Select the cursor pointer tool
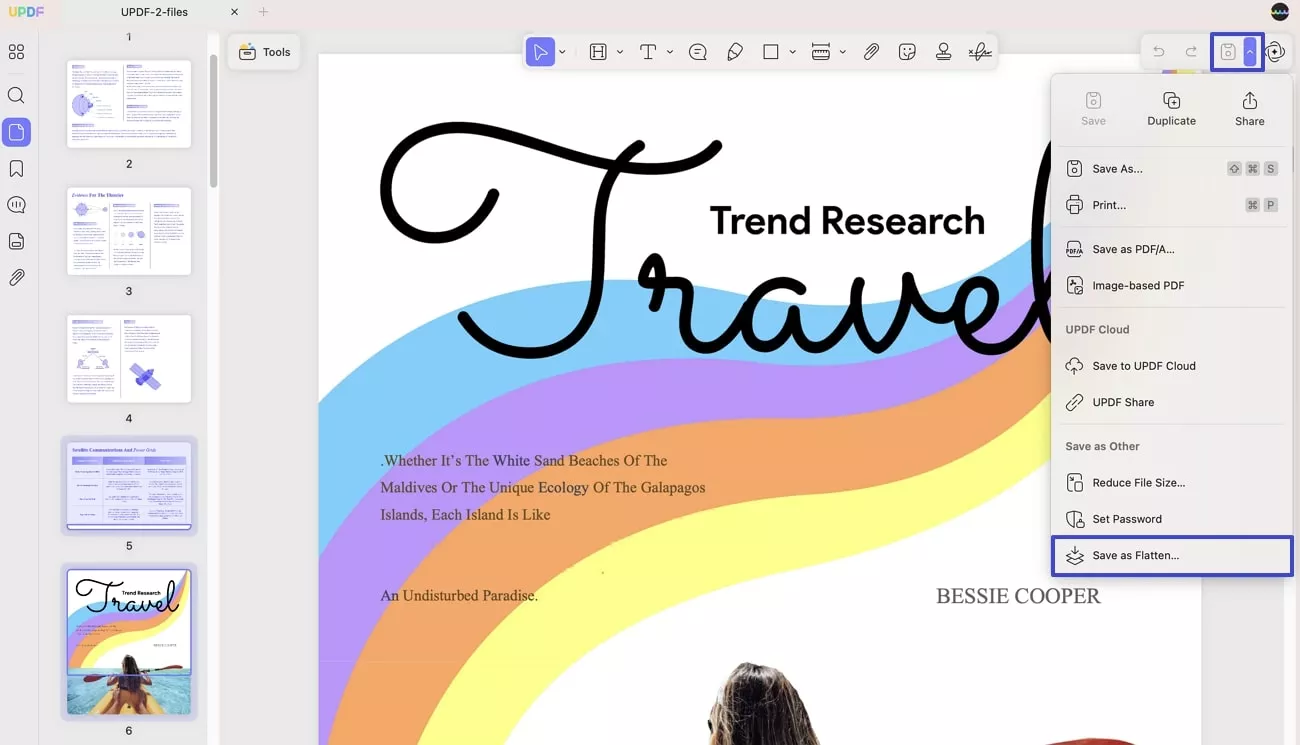This screenshot has height=745, width=1300. pos(540,52)
